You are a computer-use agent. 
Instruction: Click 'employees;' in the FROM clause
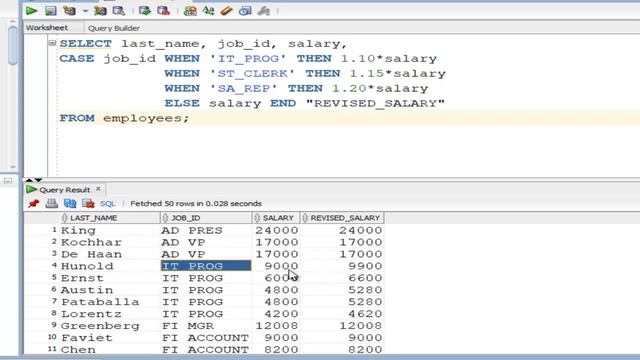[x=146, y=118]
